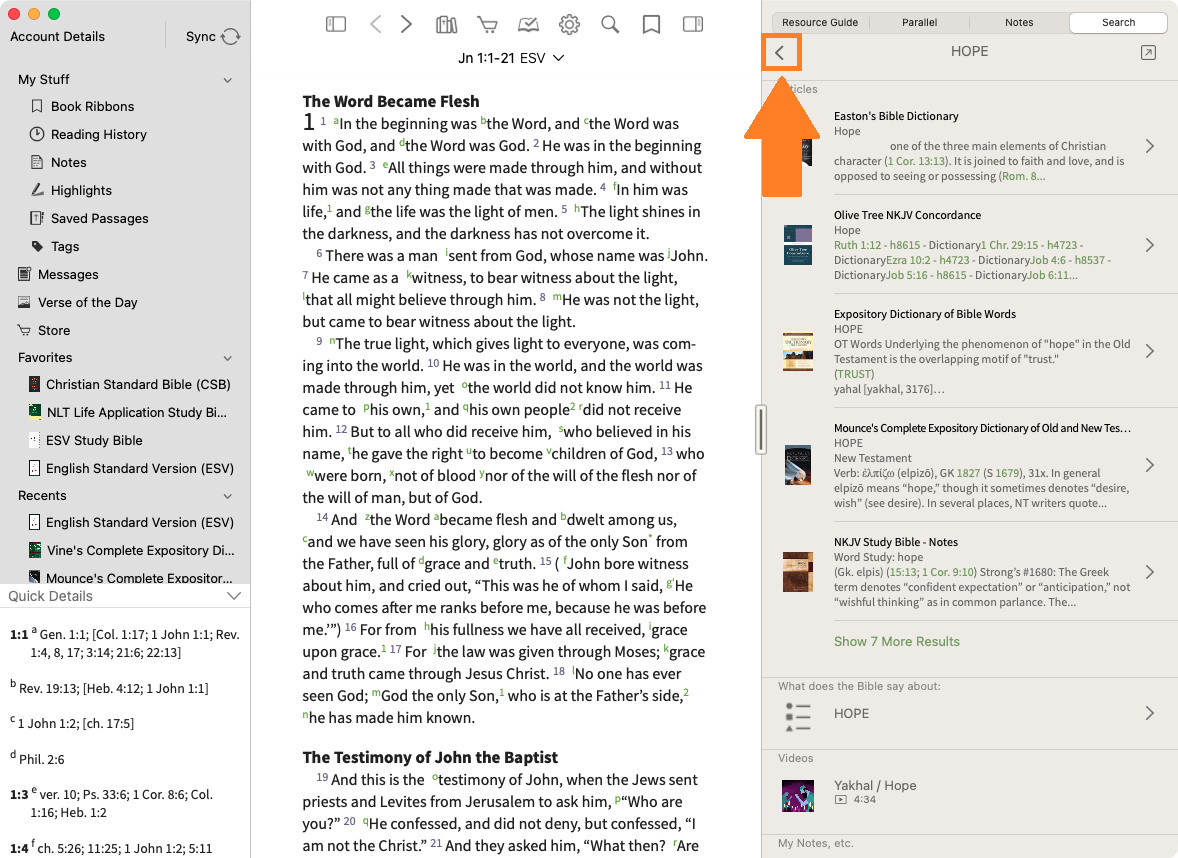Collapse the Quick Details panel

tap(234, 596)
